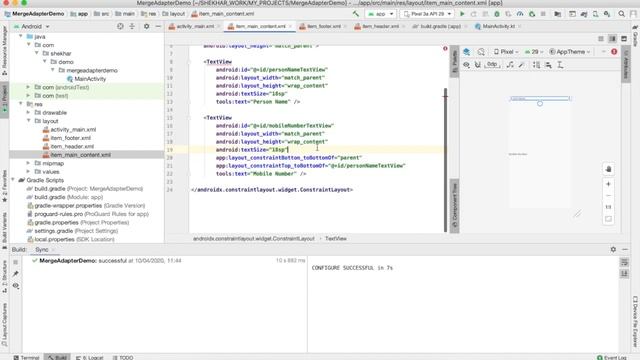Switch to activity_main.xml tab
Image resolution: width=640 pixels, height=360 pixels.
195,26
